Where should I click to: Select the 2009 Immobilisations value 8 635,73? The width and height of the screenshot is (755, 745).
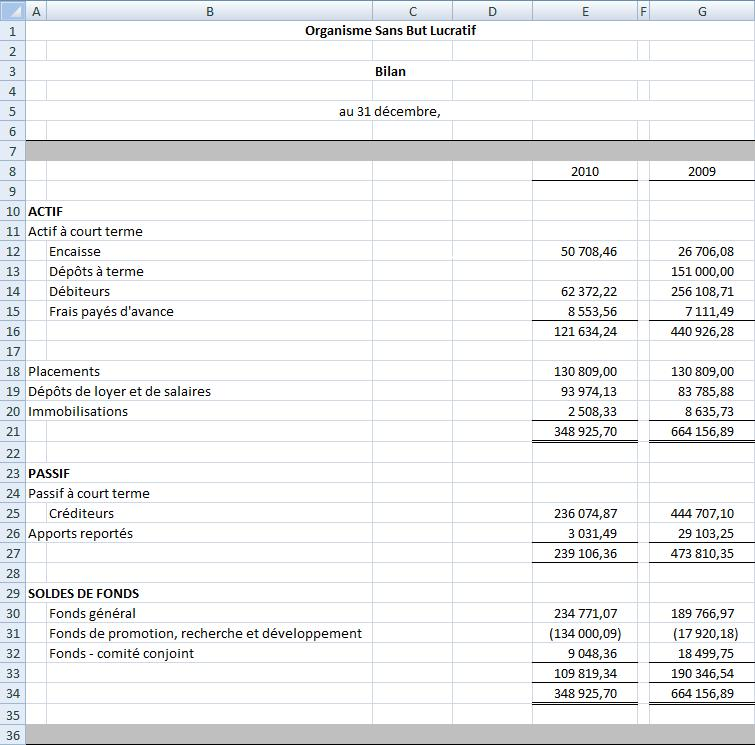pyautogui.click(x=701, y=411)
